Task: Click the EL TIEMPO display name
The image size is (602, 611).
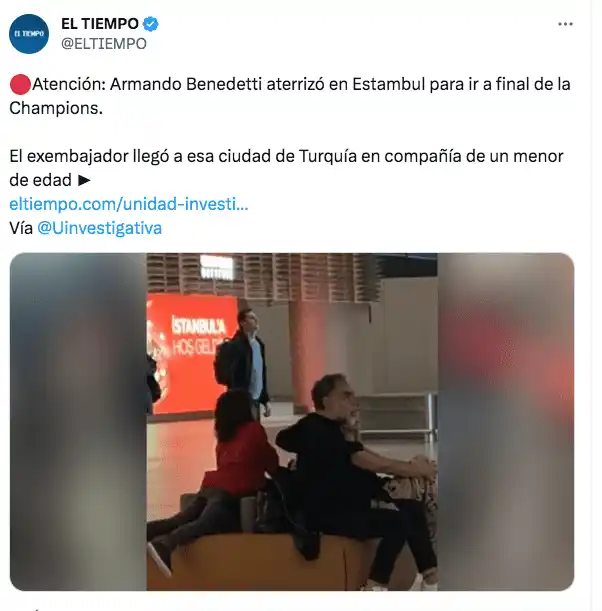Action: pos(100,24)
